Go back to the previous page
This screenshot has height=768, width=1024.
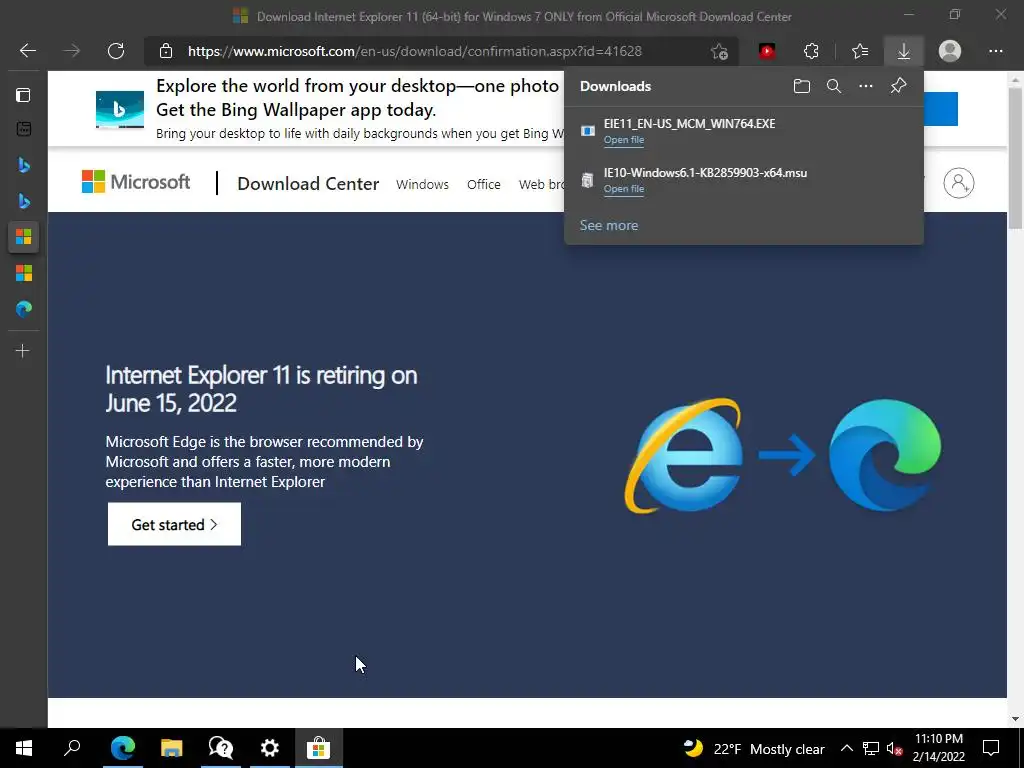[x=27, y=51]
